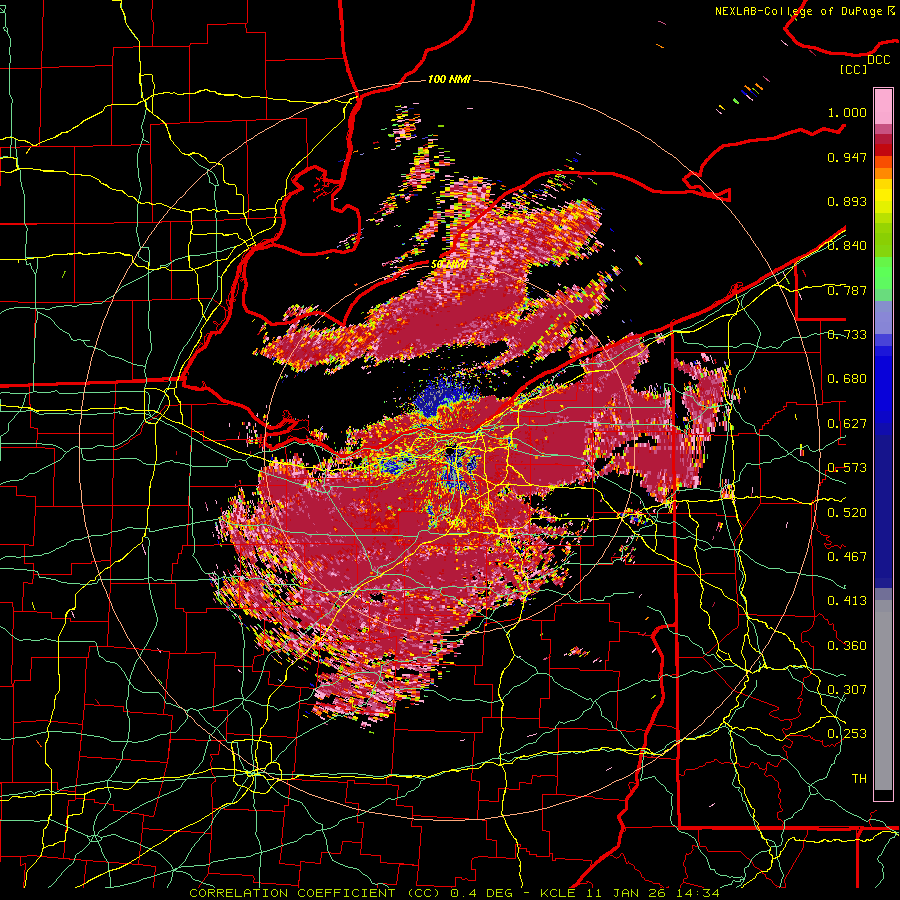Image resolution: width=900 pixels, height=900 pixels.
Task: Click the 0.573 scale value
Action: click(847, 468)
